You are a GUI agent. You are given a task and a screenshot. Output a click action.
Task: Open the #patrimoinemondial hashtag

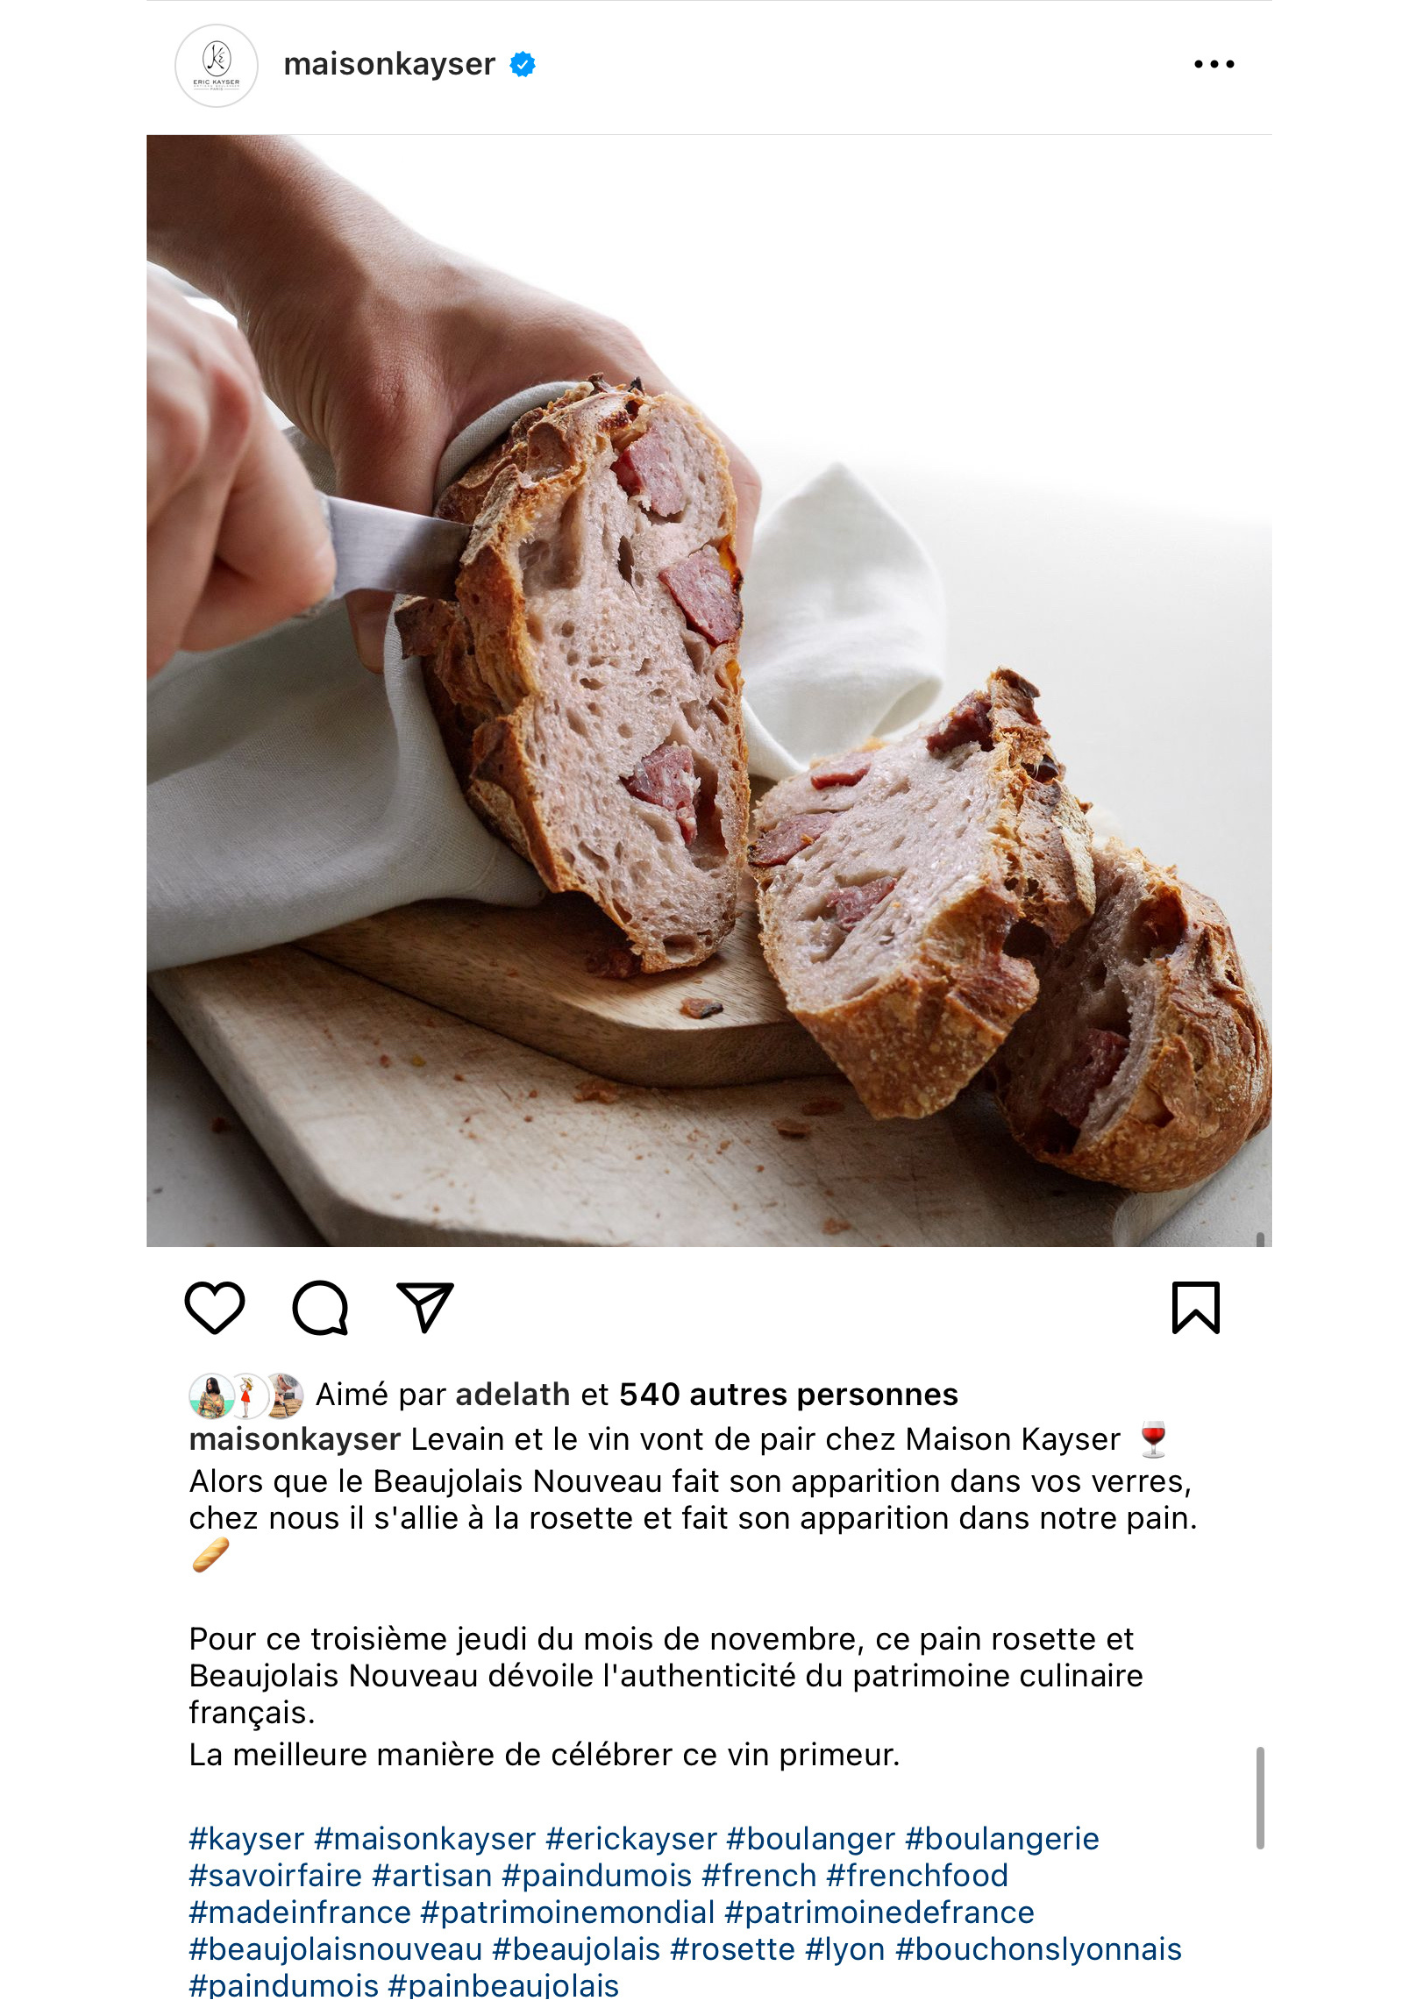coord(567,1912)
